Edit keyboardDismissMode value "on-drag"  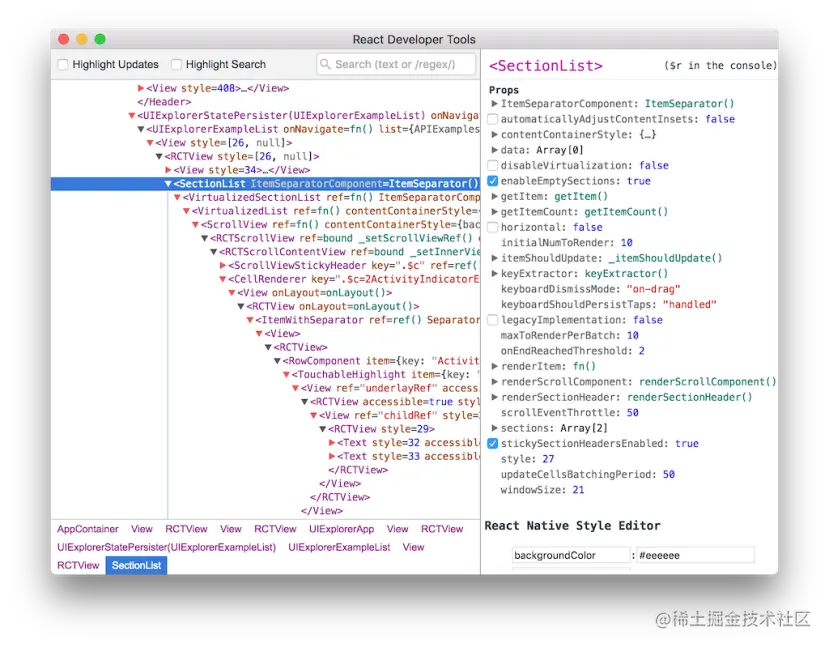tap(653, 289)
